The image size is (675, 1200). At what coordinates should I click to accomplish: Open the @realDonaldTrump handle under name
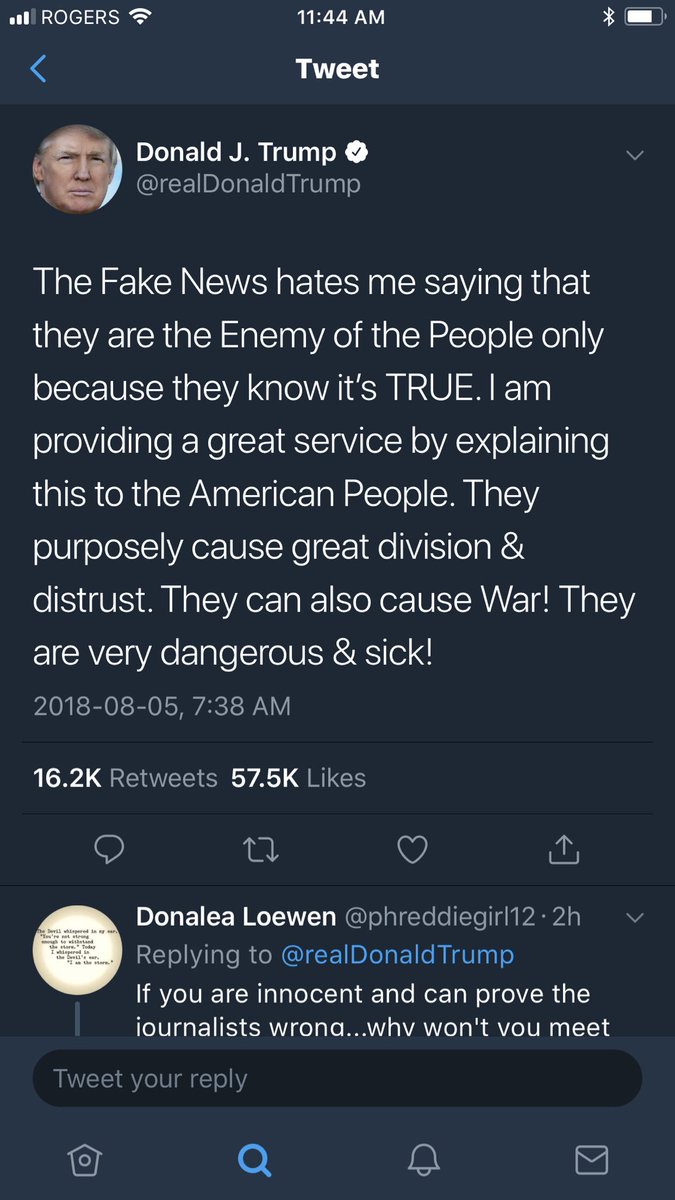click(248, 184)
